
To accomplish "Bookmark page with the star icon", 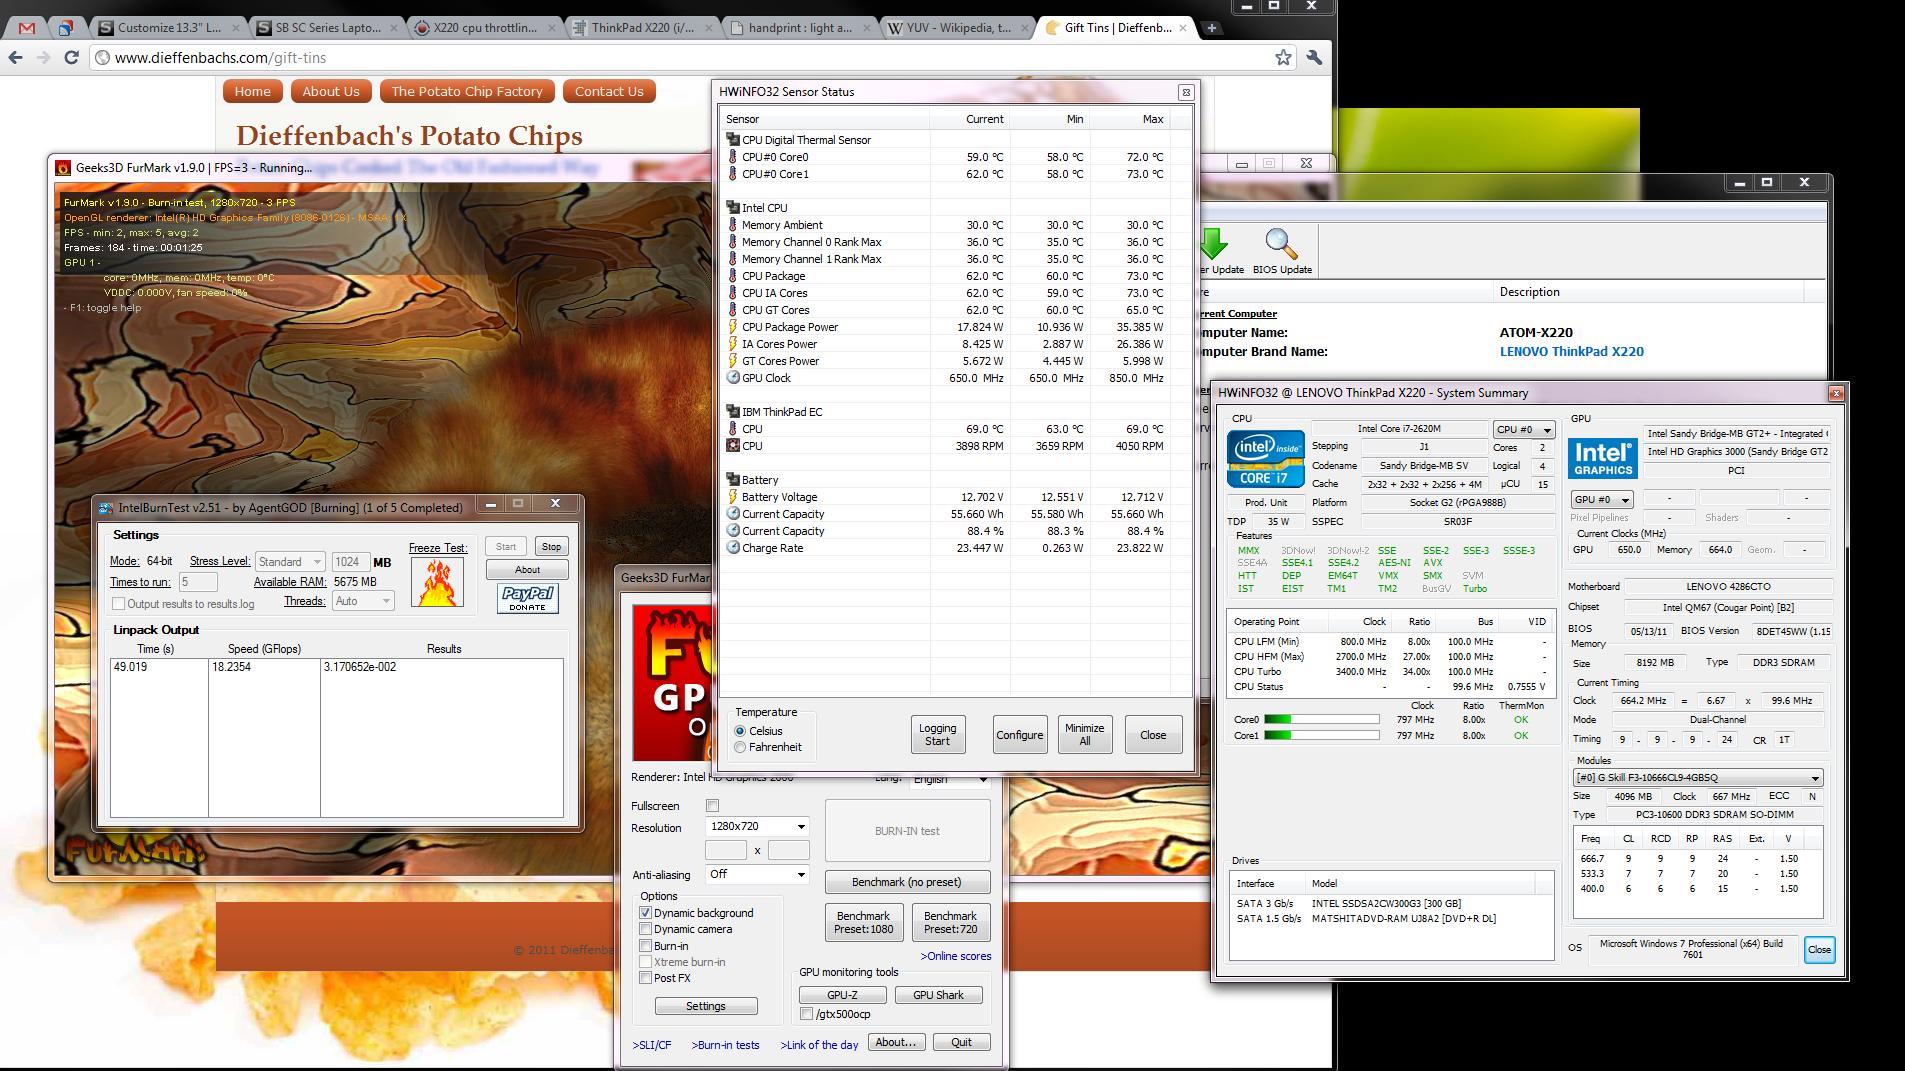I will [1283, 58].
